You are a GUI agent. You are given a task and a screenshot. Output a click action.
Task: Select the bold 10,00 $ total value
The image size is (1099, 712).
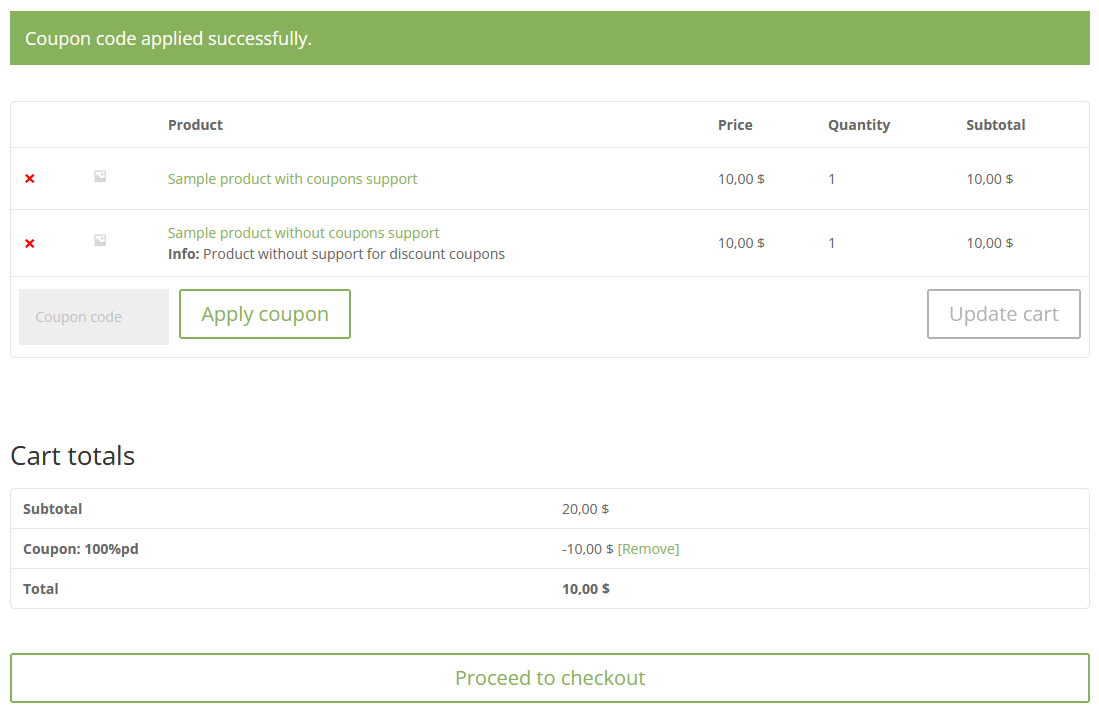586,589
